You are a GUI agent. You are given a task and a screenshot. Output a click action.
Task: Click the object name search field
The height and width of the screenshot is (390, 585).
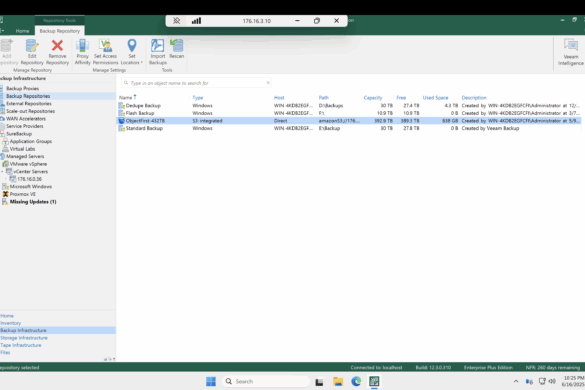click(197, 83)
